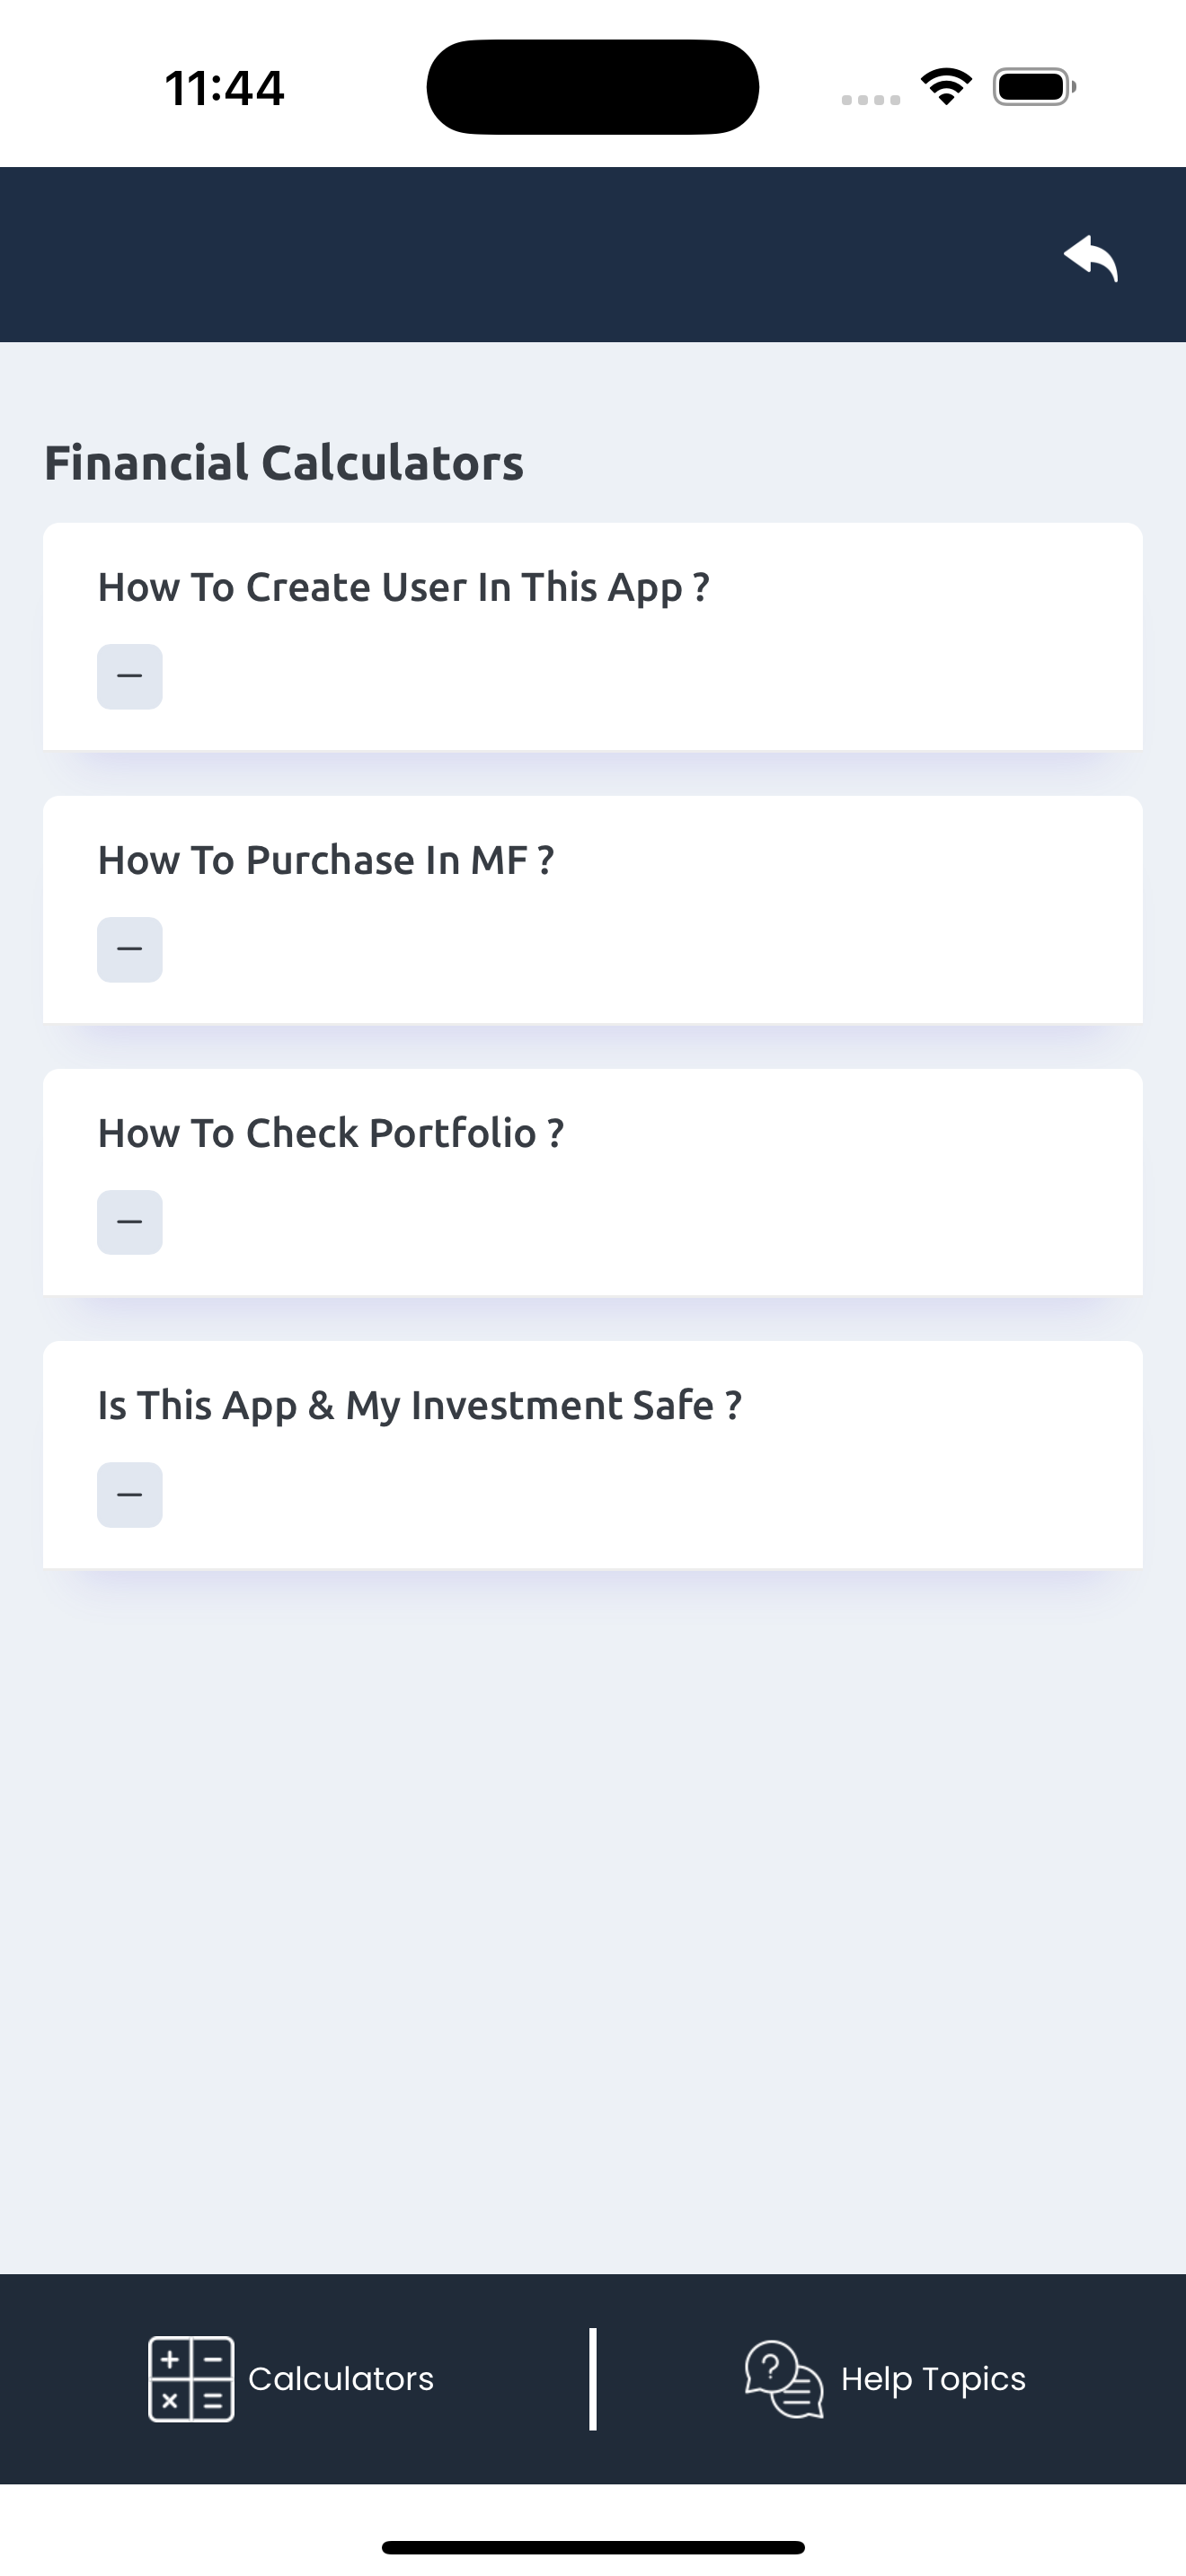Tap the home indicator bar at bottom
The height and width of the screenshot is (2576, 1186).
[x=593, y=2547]
